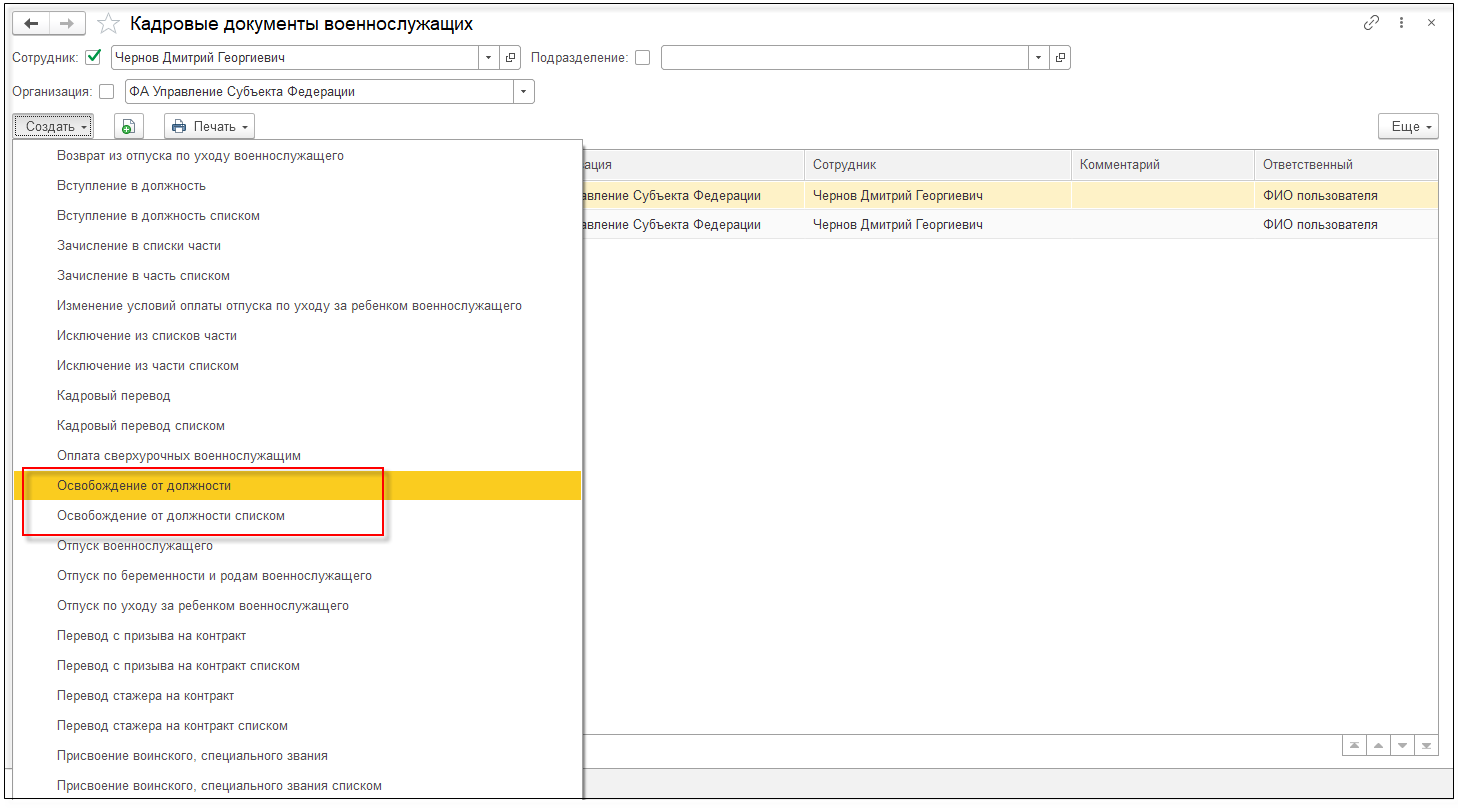
Task: Select Вступление в должность menu item
Action: pos(297,186)
